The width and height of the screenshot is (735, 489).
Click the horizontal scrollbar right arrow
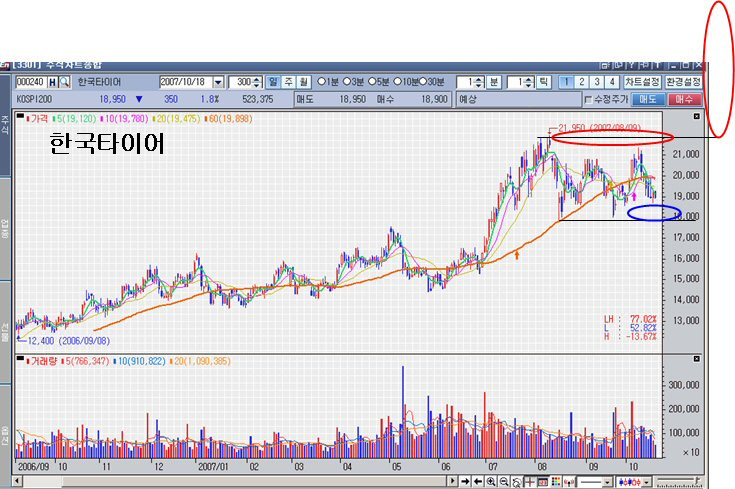(x=452, y=481)
